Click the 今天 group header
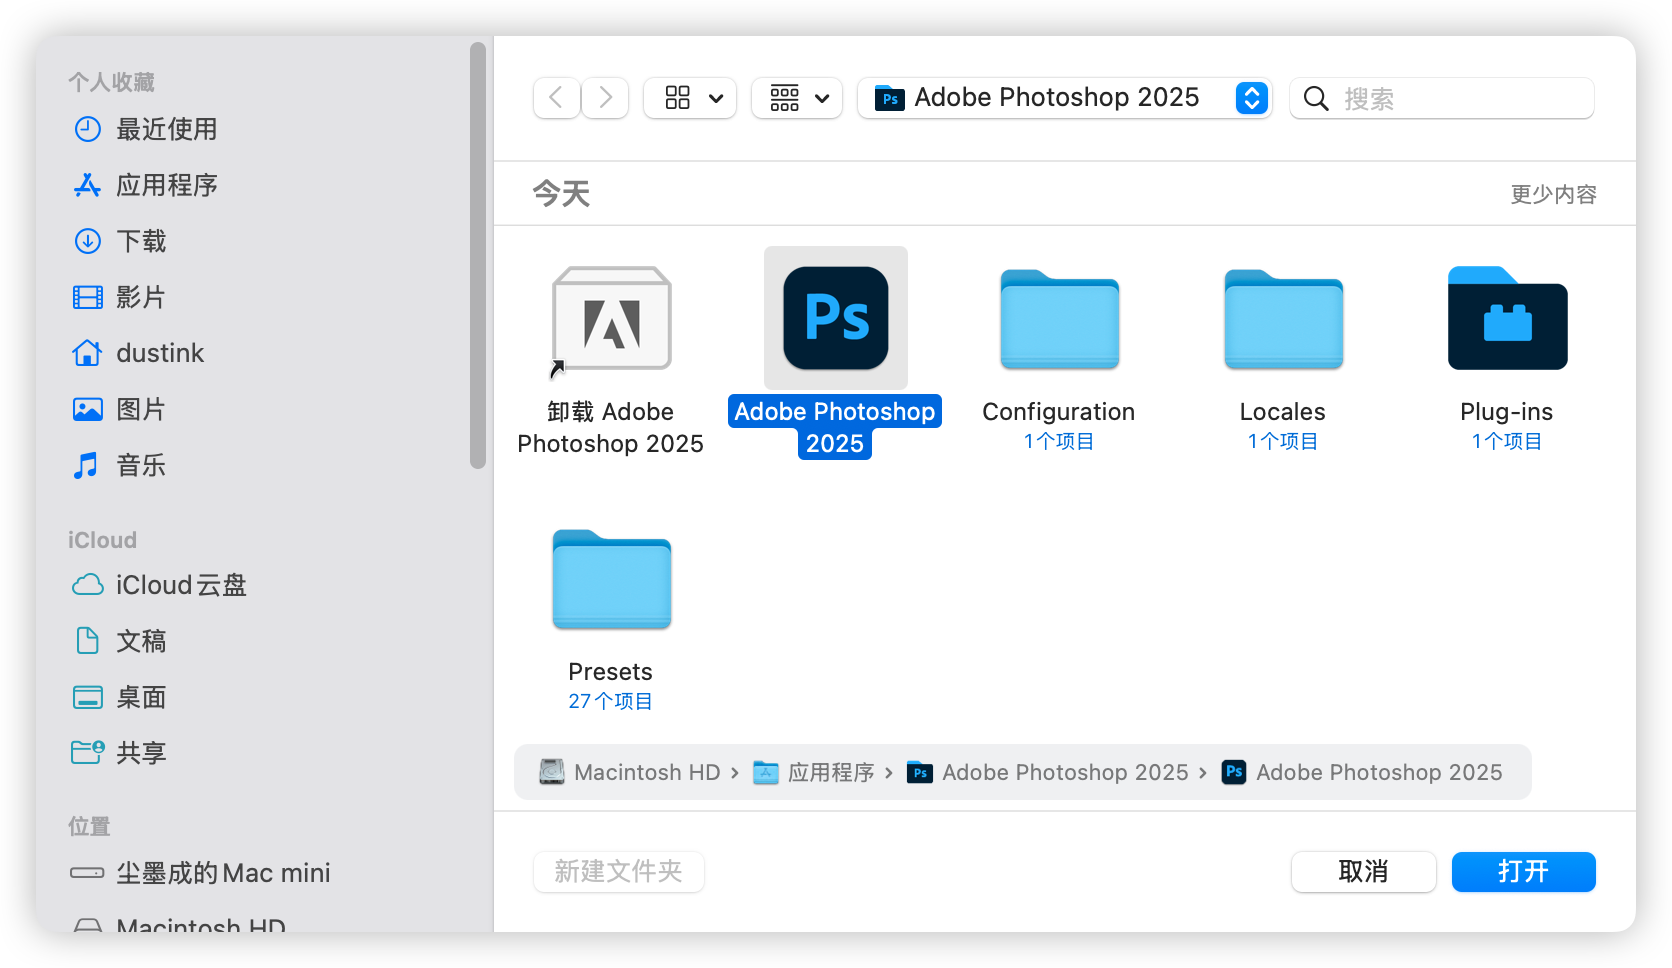 tap(561, 194)
